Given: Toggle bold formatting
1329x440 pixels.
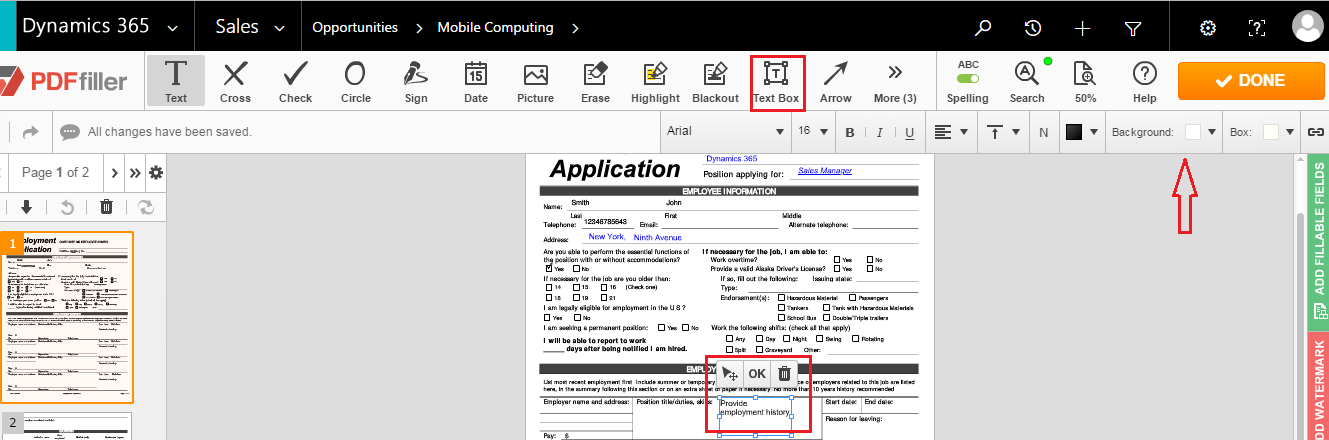Looking at the screenshot, I should [x=850, y=132].
